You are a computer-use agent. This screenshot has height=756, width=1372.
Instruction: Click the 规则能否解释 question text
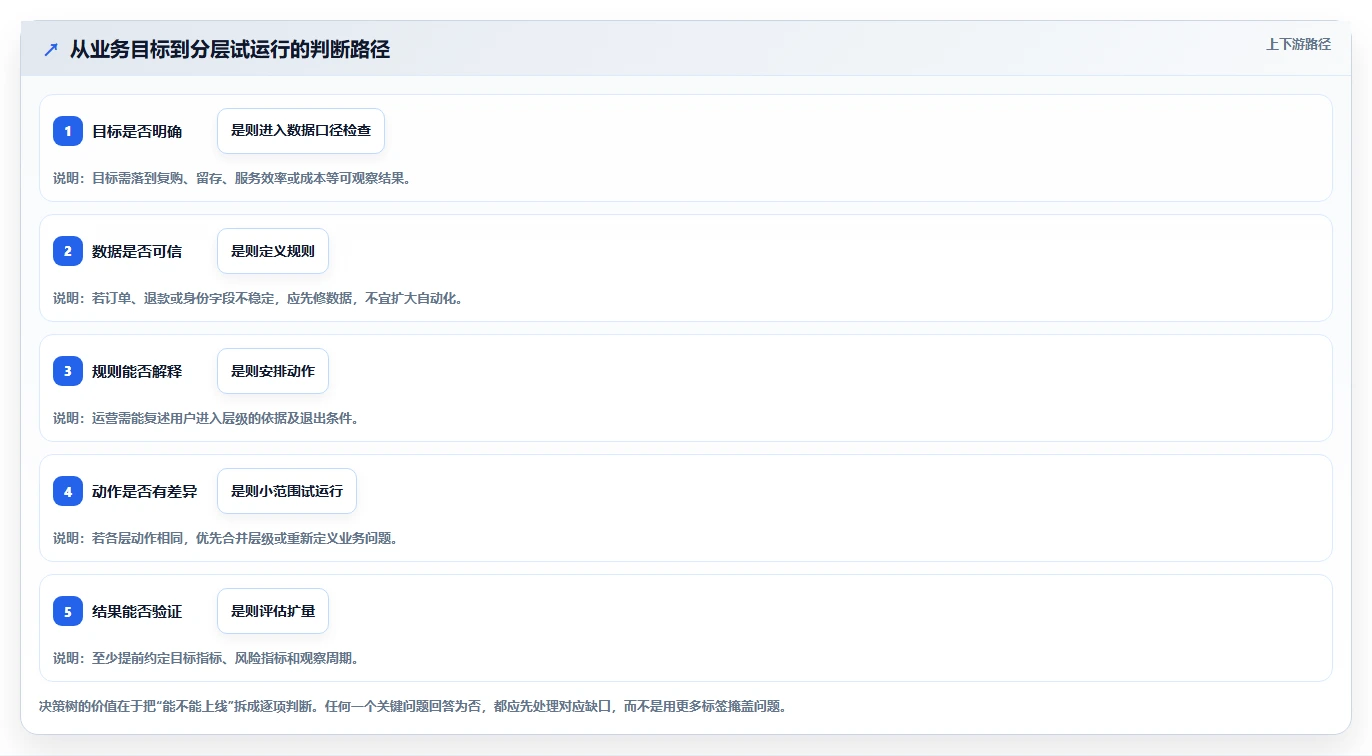coord(137,371)
